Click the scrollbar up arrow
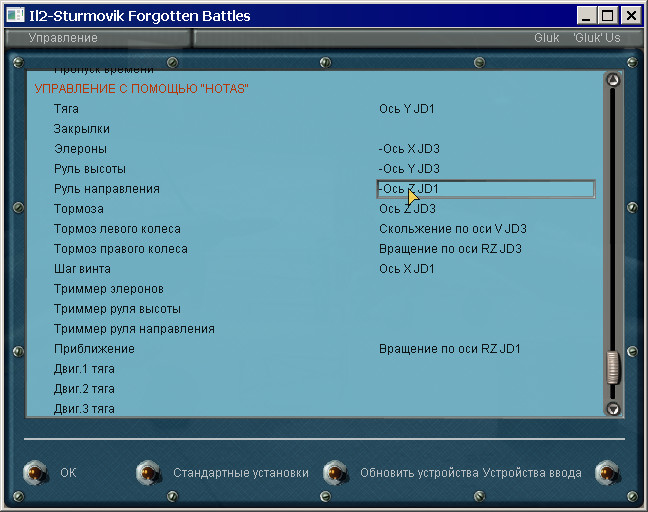Image resolution: width=648 pixels, height=512 pixels. [x=613, y=80]
